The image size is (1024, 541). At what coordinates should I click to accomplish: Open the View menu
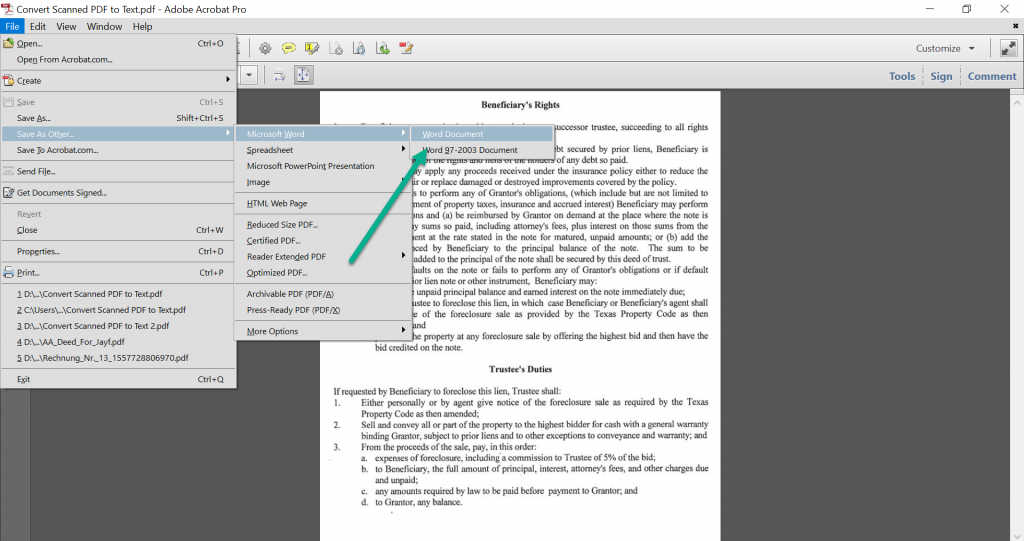66,26
